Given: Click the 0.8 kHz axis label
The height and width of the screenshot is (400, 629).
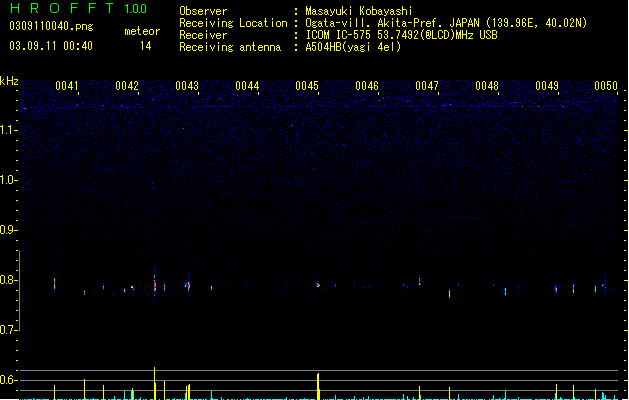Looking at the screenshot, I should (9, 280).
